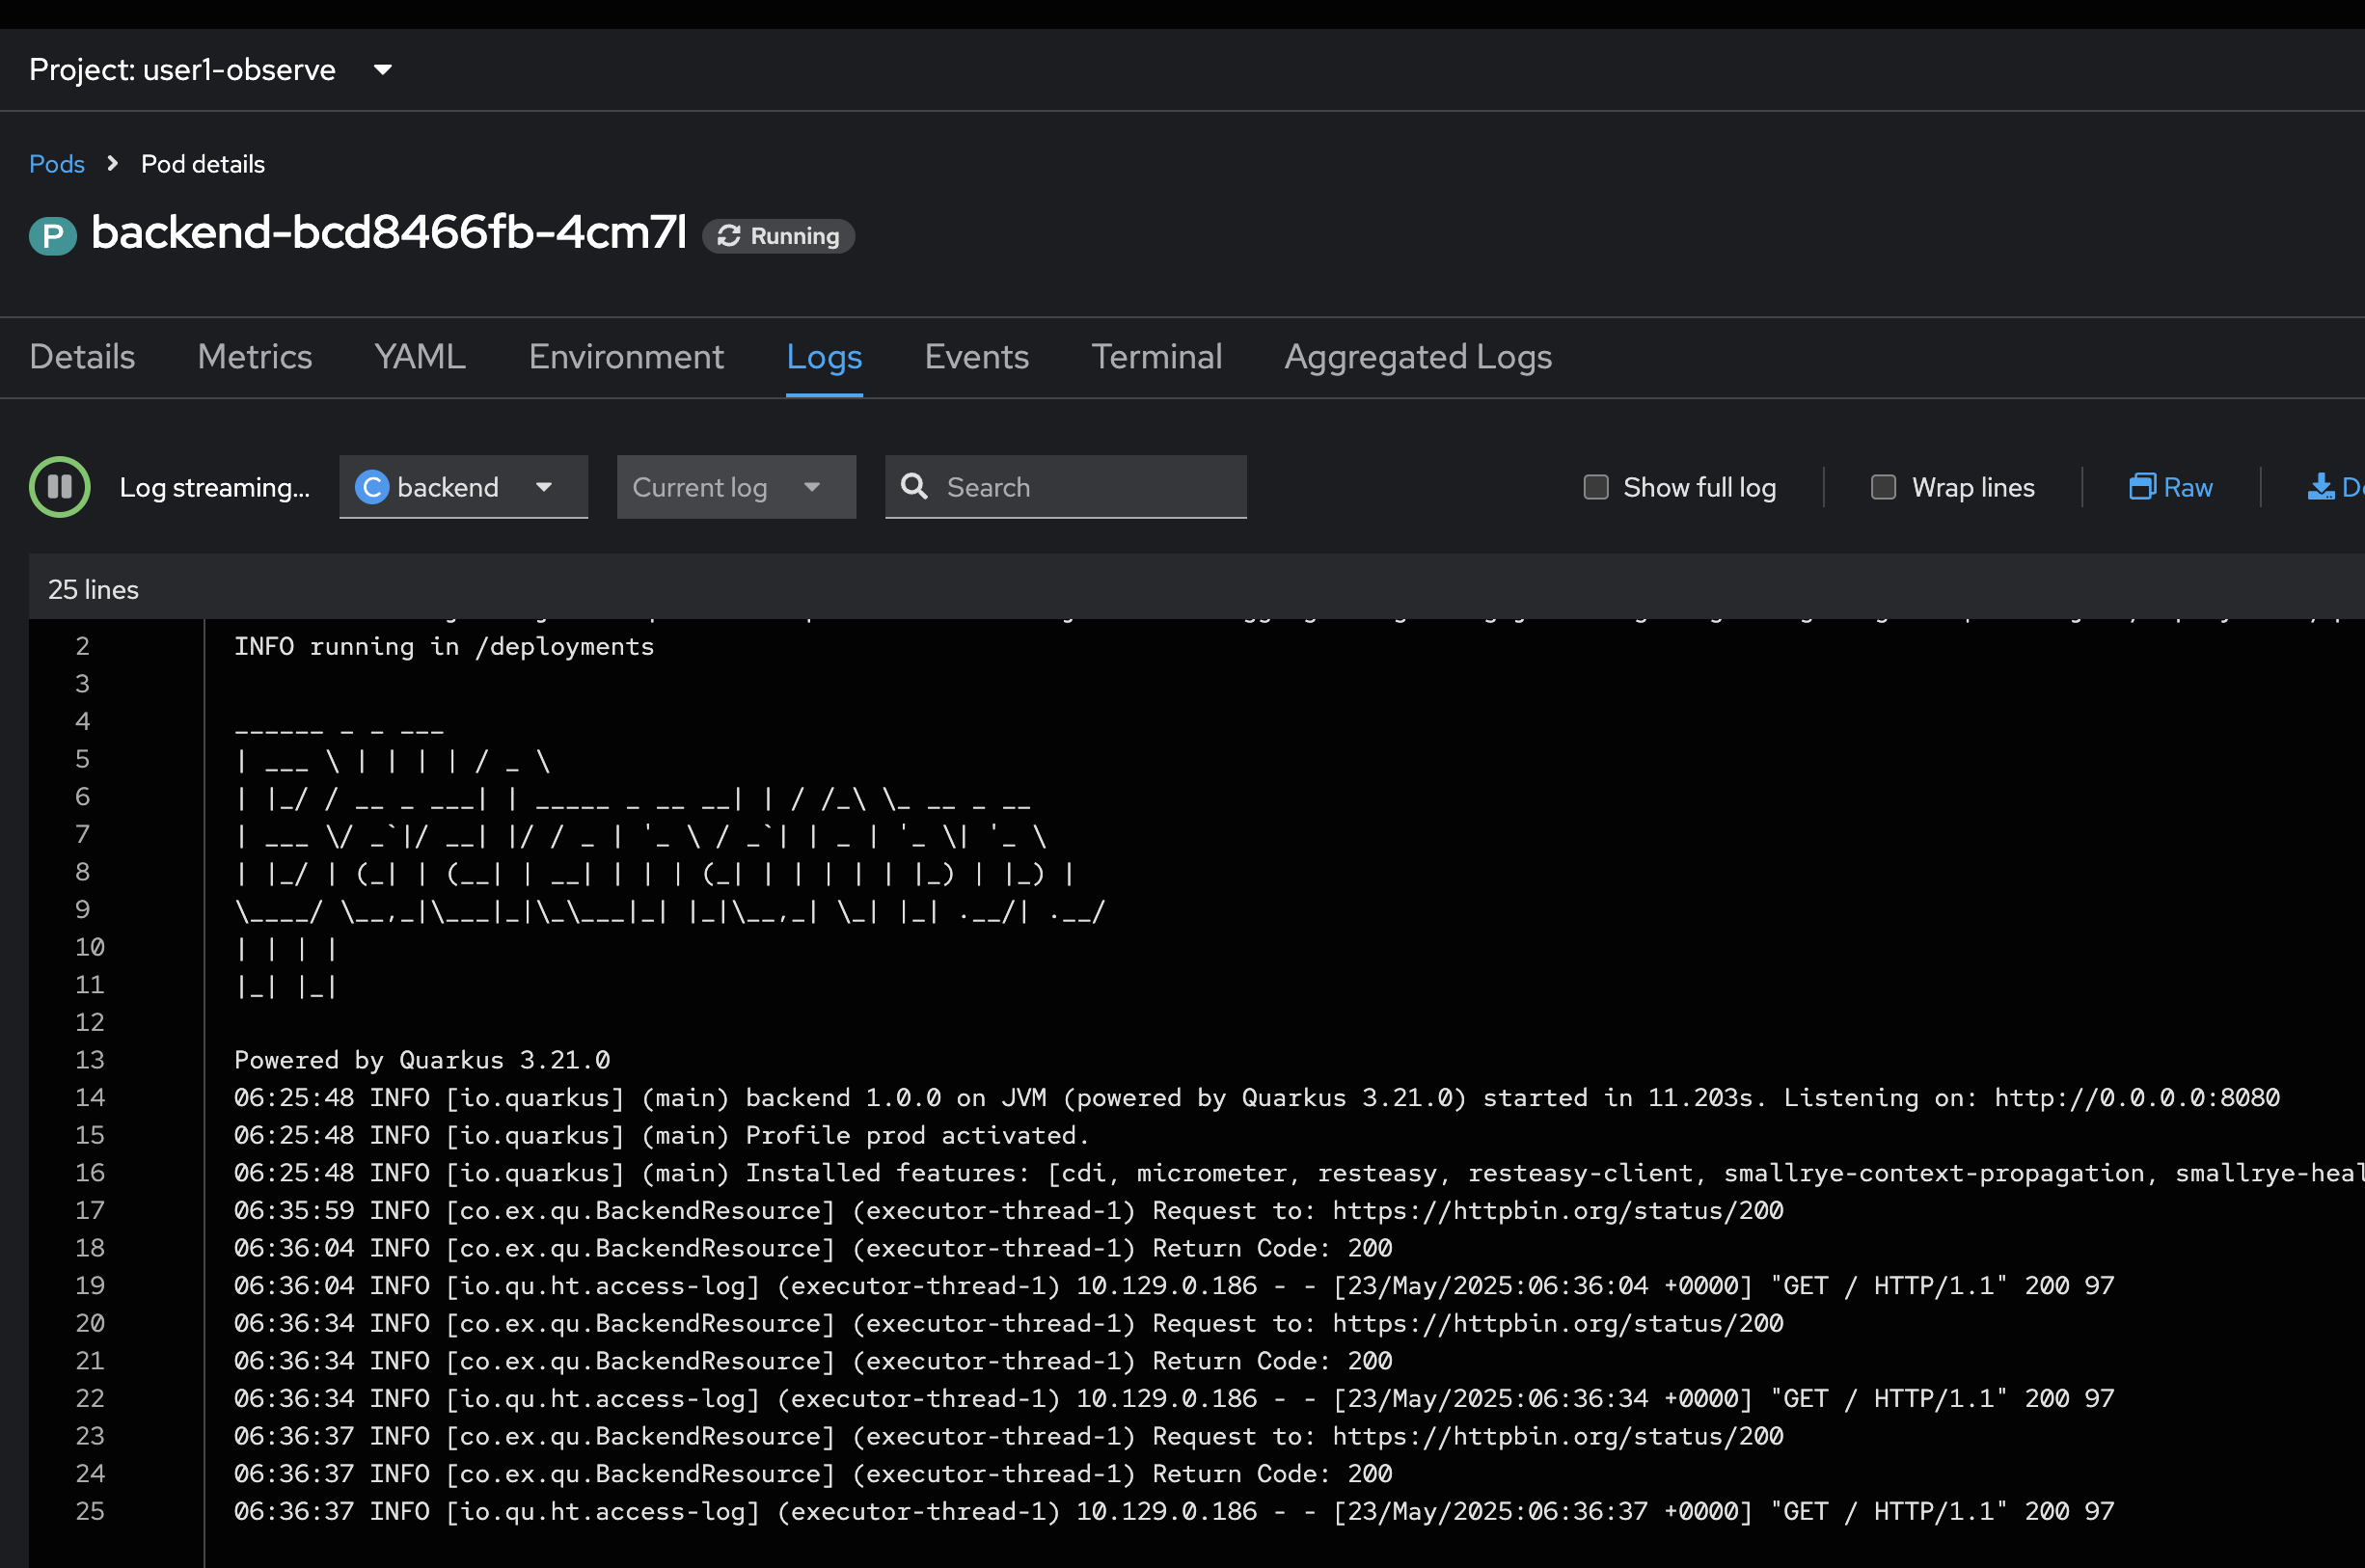Click line number 25 in the gutter
Image resolution: width=2365 pixels, height=1568 pixels.
90,1512
